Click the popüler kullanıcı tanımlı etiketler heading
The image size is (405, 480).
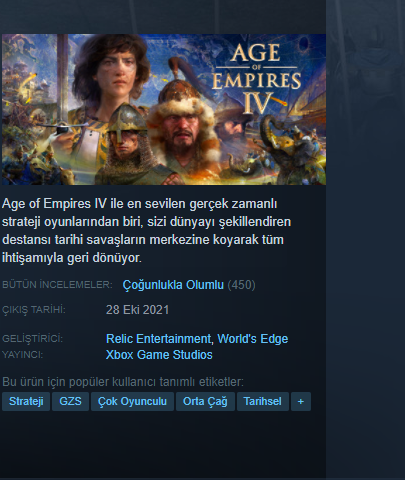point(123,382)
